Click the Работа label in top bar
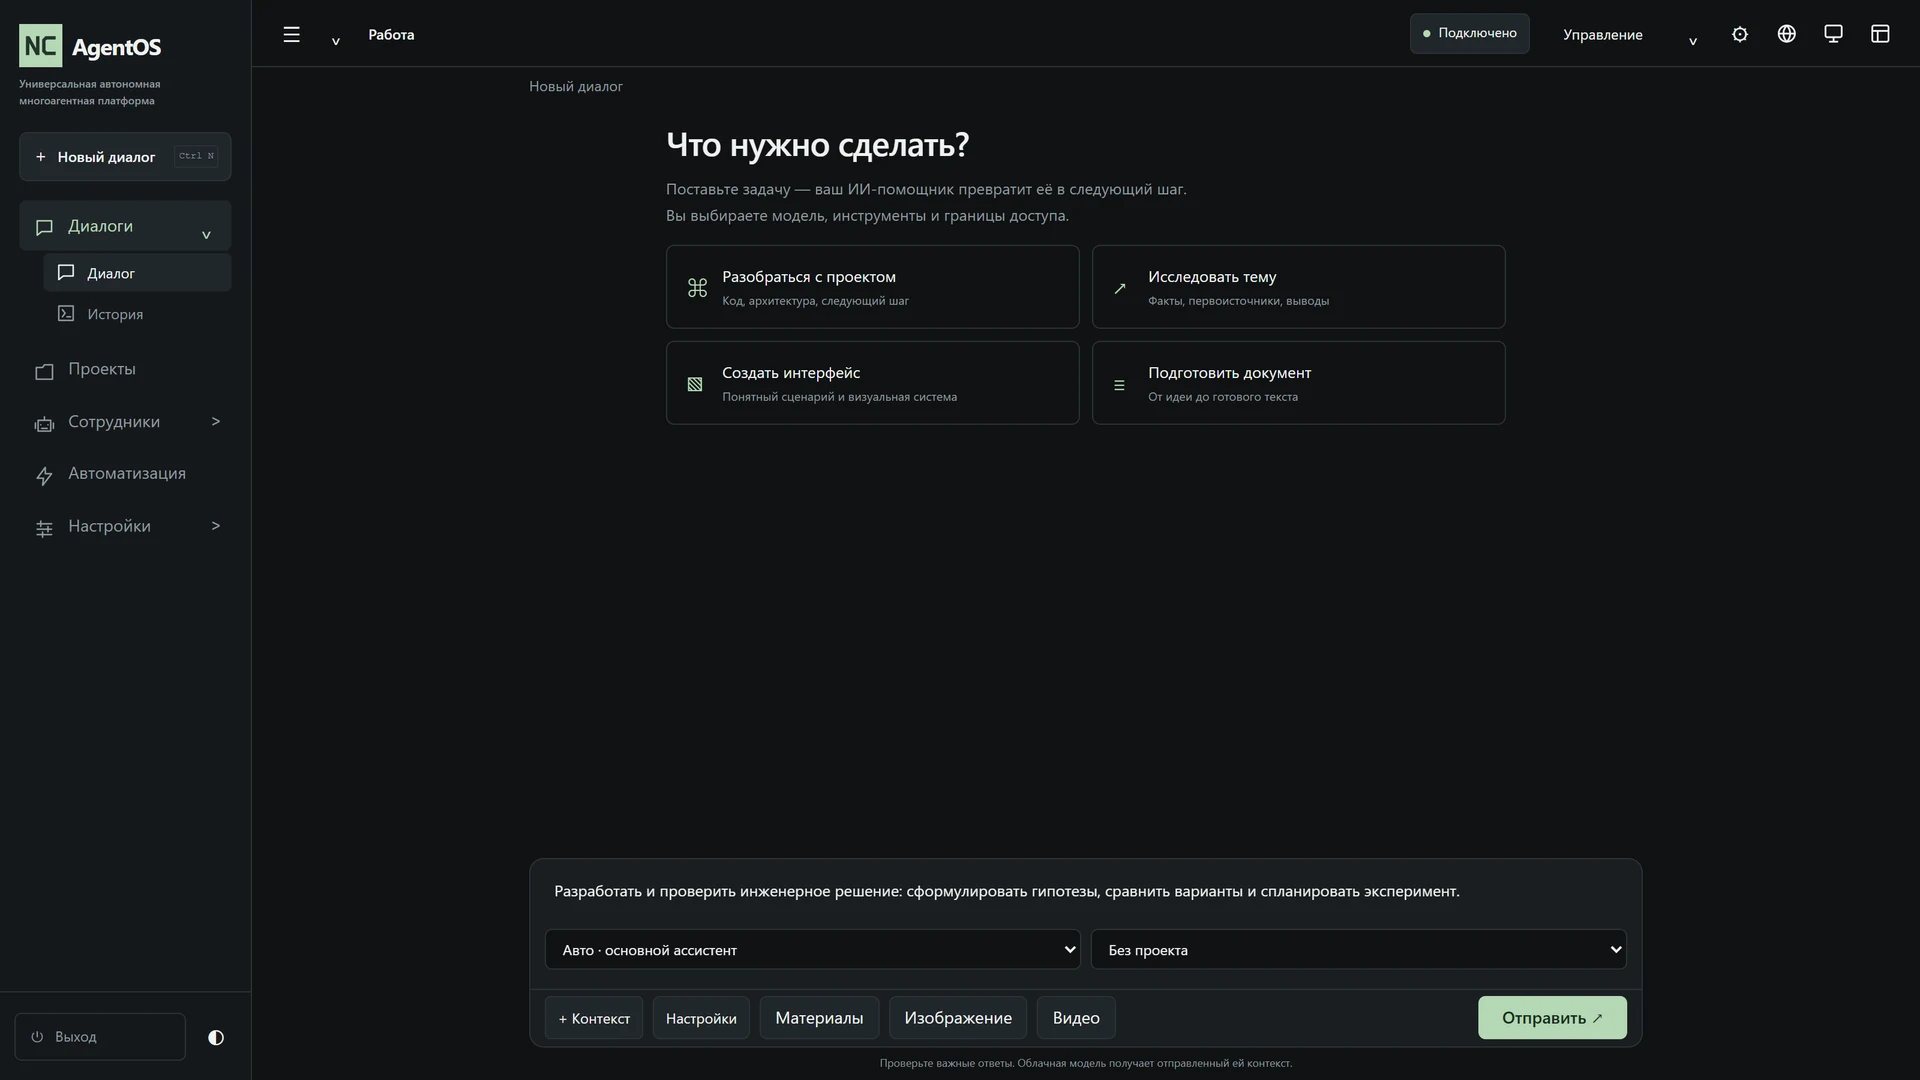 point(391,35)
